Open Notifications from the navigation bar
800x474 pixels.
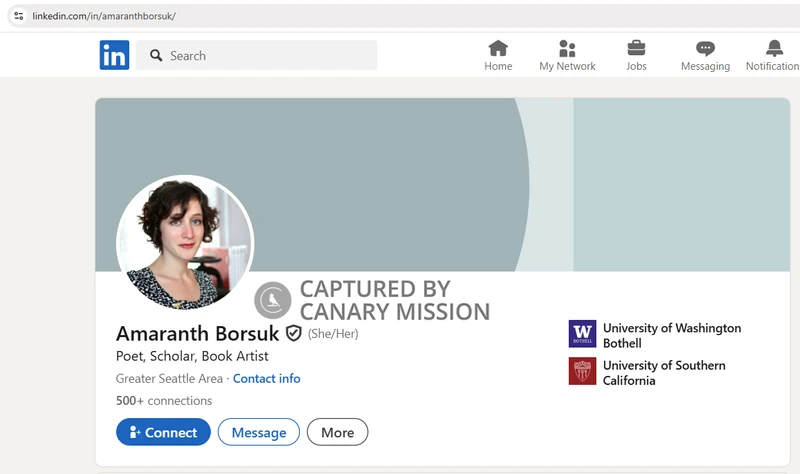tap(772, 56)
